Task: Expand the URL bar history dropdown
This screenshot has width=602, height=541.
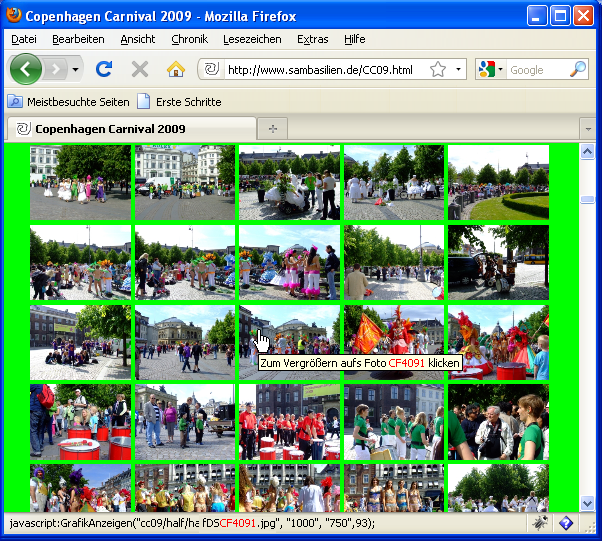Action: [x=458, y=70]
